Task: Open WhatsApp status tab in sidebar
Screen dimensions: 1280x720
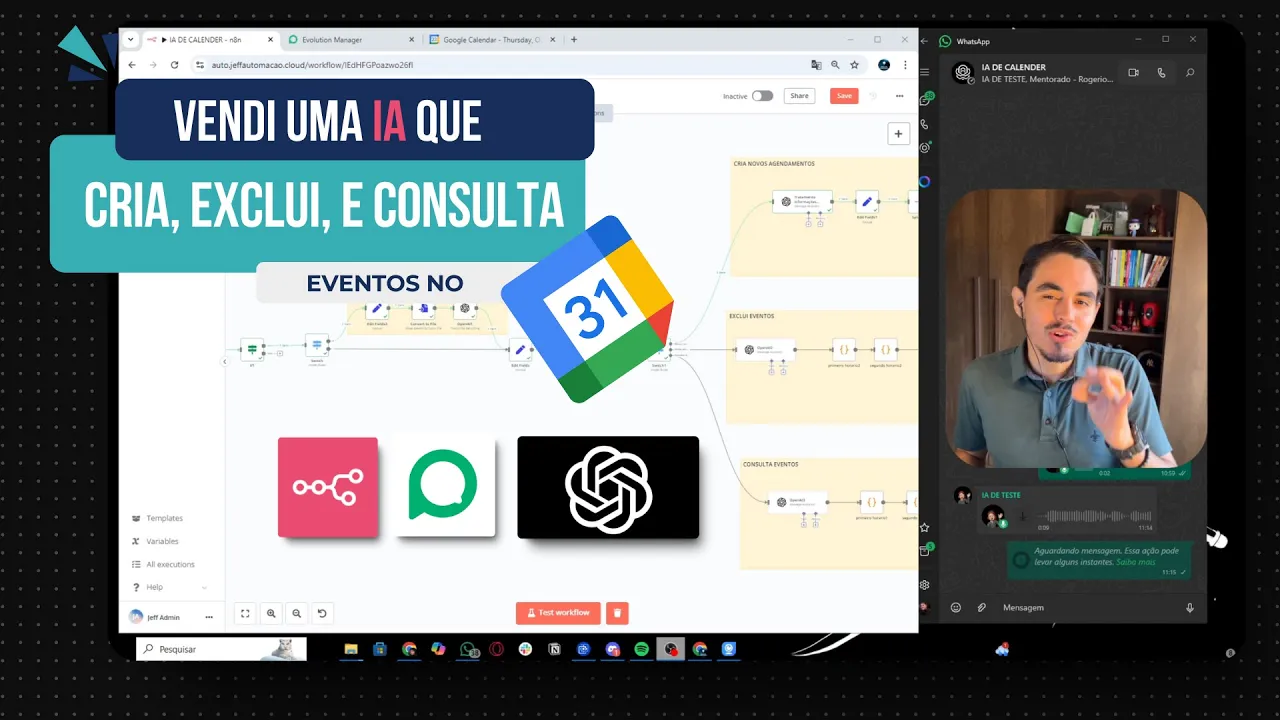Action: pos(924,148)
